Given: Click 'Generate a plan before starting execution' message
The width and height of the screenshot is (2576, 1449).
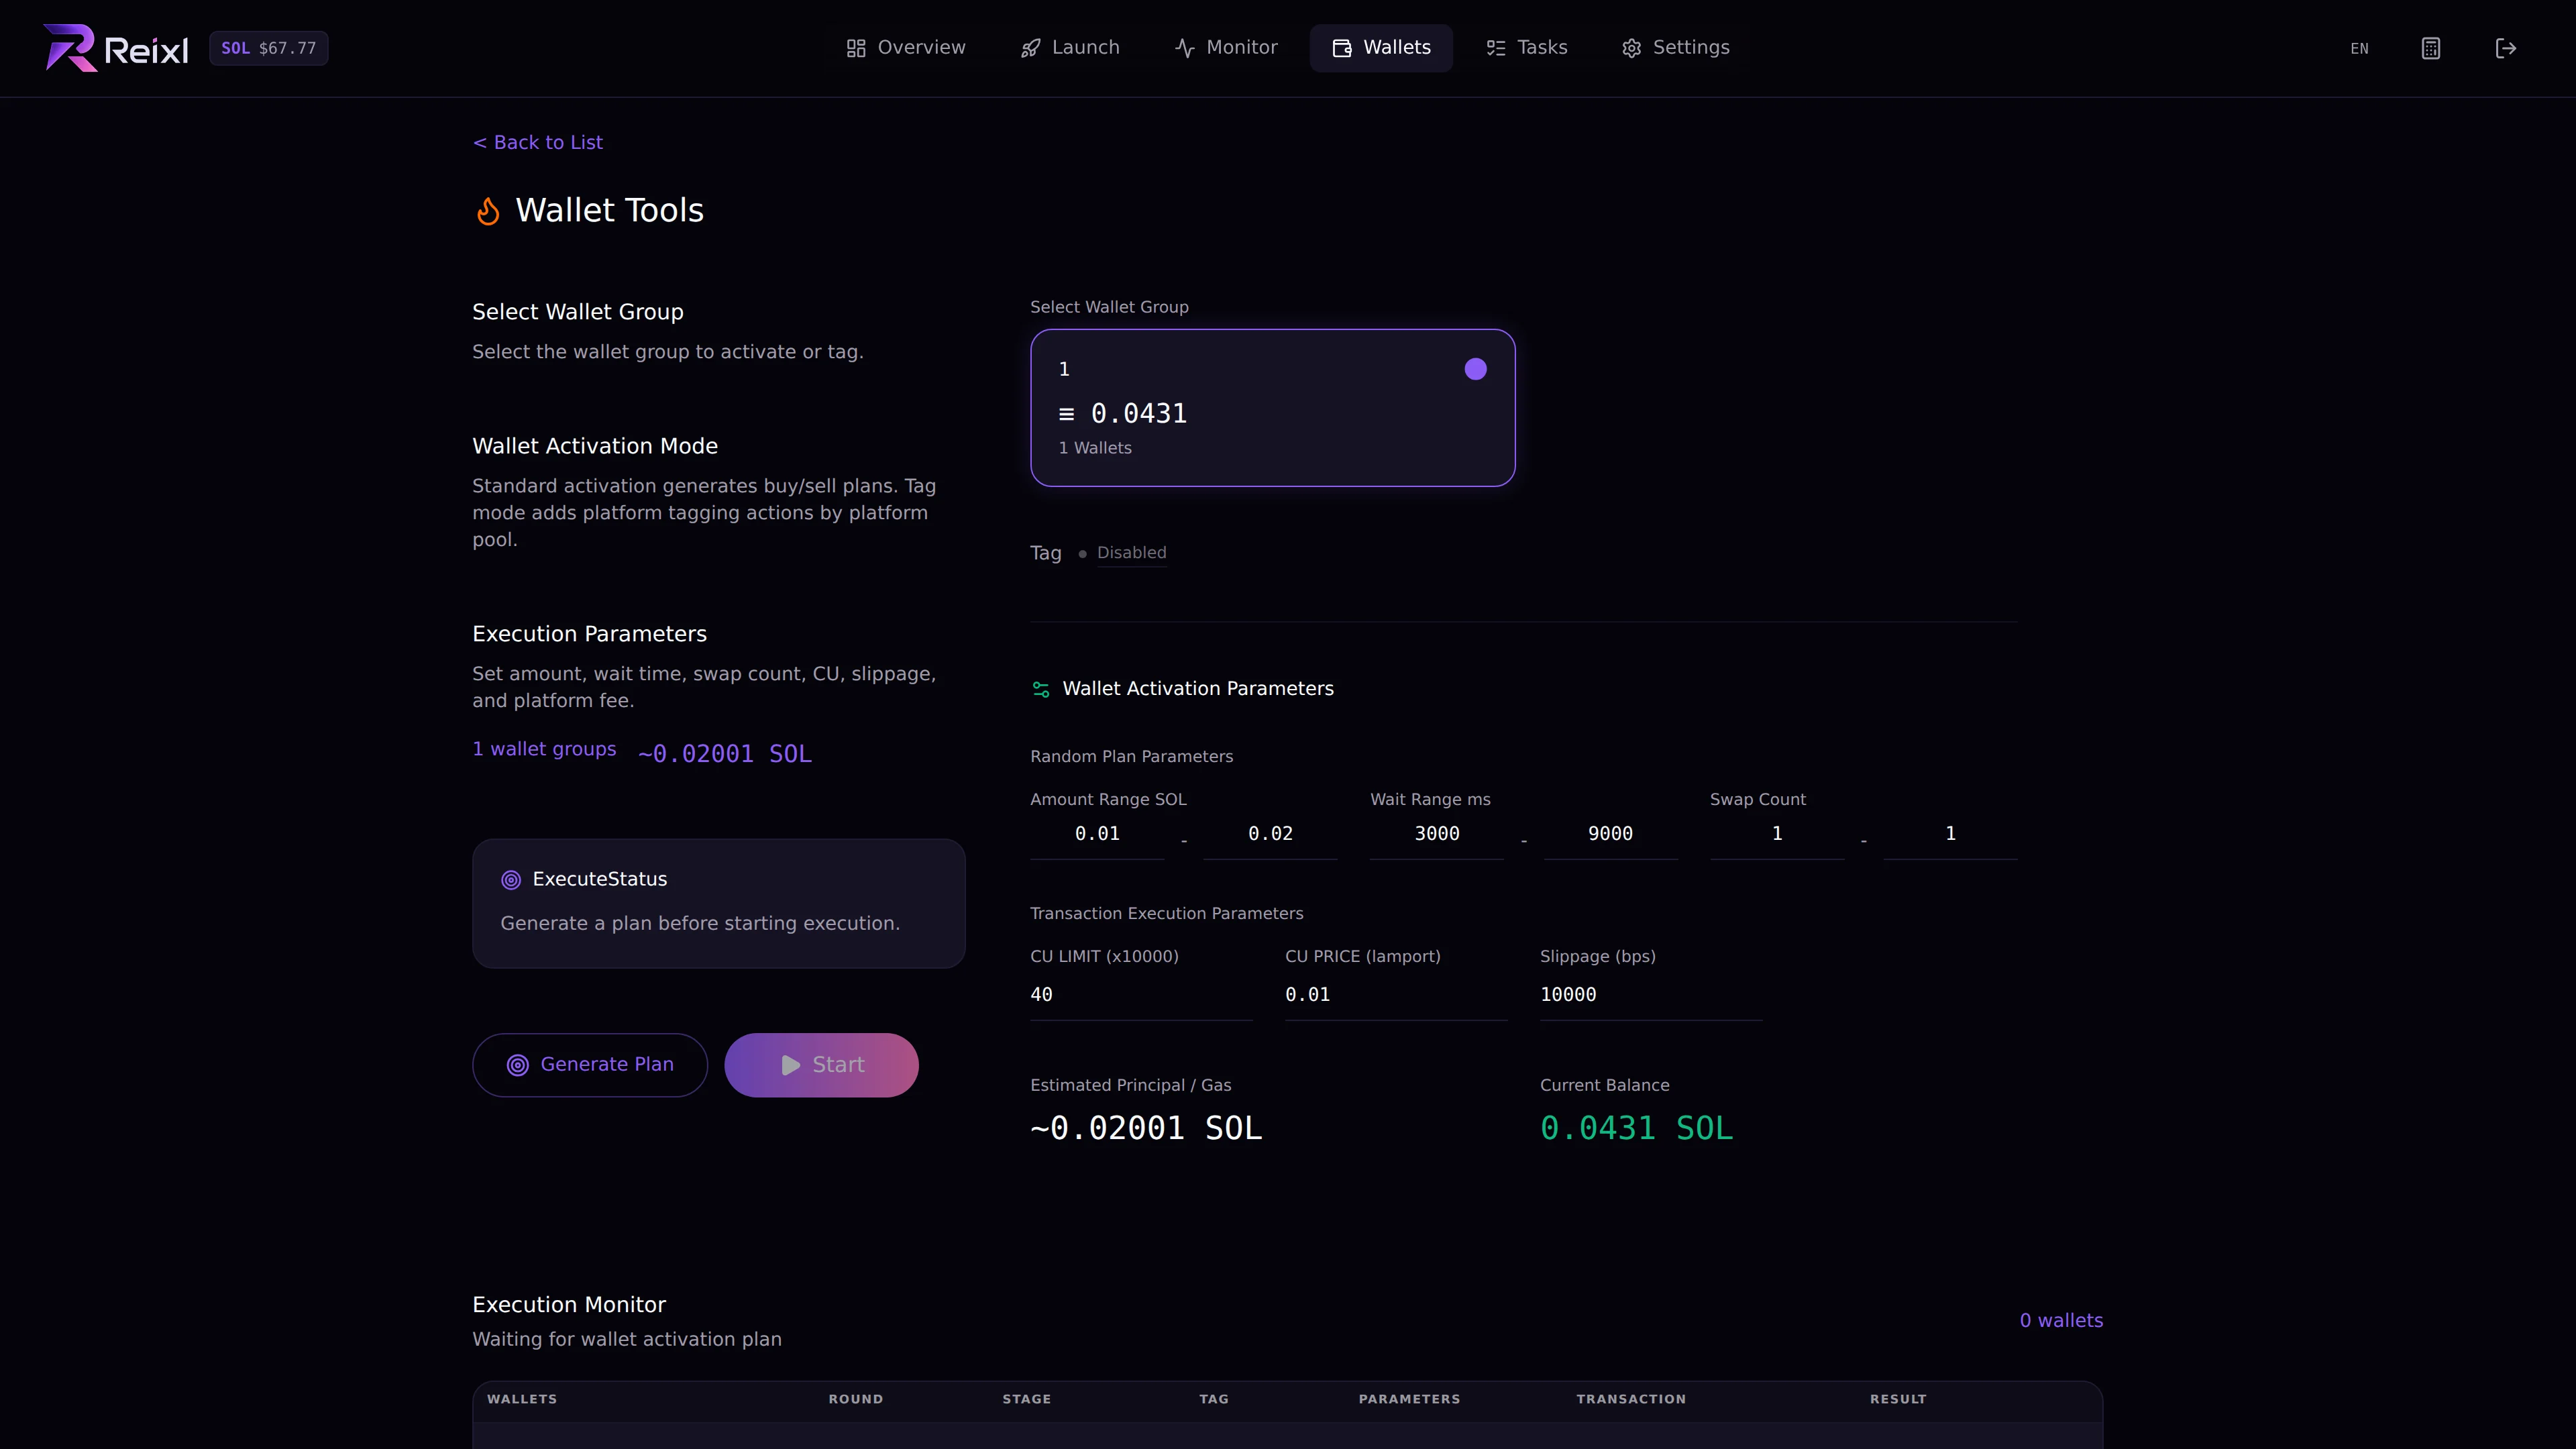Looking at the screenshot, I should point(700,924).
